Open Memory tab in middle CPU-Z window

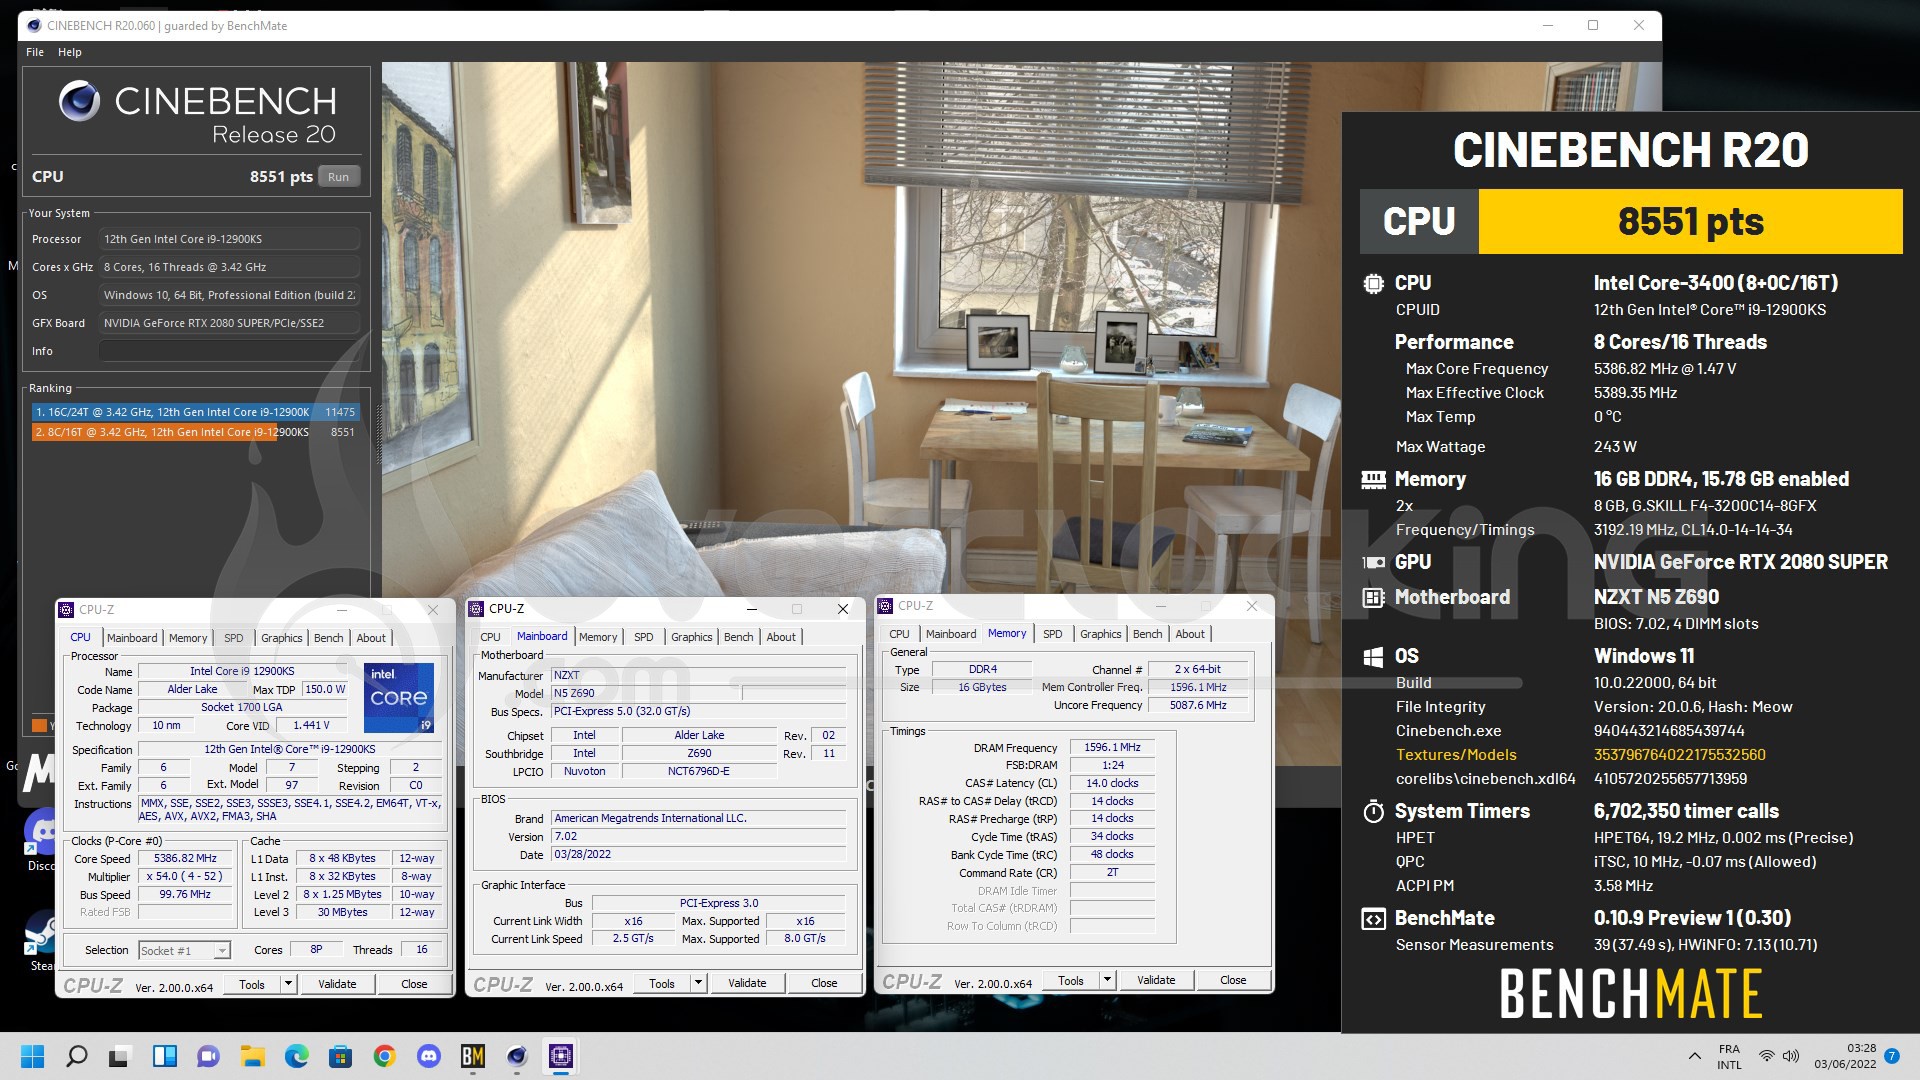tap(598, 637)
